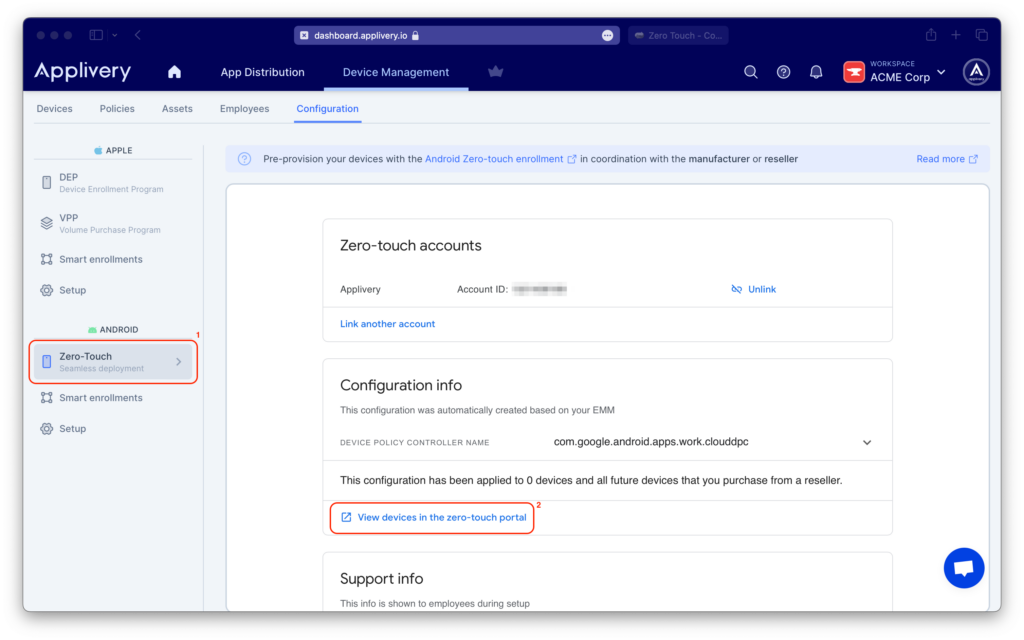Screen dimensions: 1024x640
Task: Click the dashboard.applivery.io address bar
Action: (x=456, y=35)
